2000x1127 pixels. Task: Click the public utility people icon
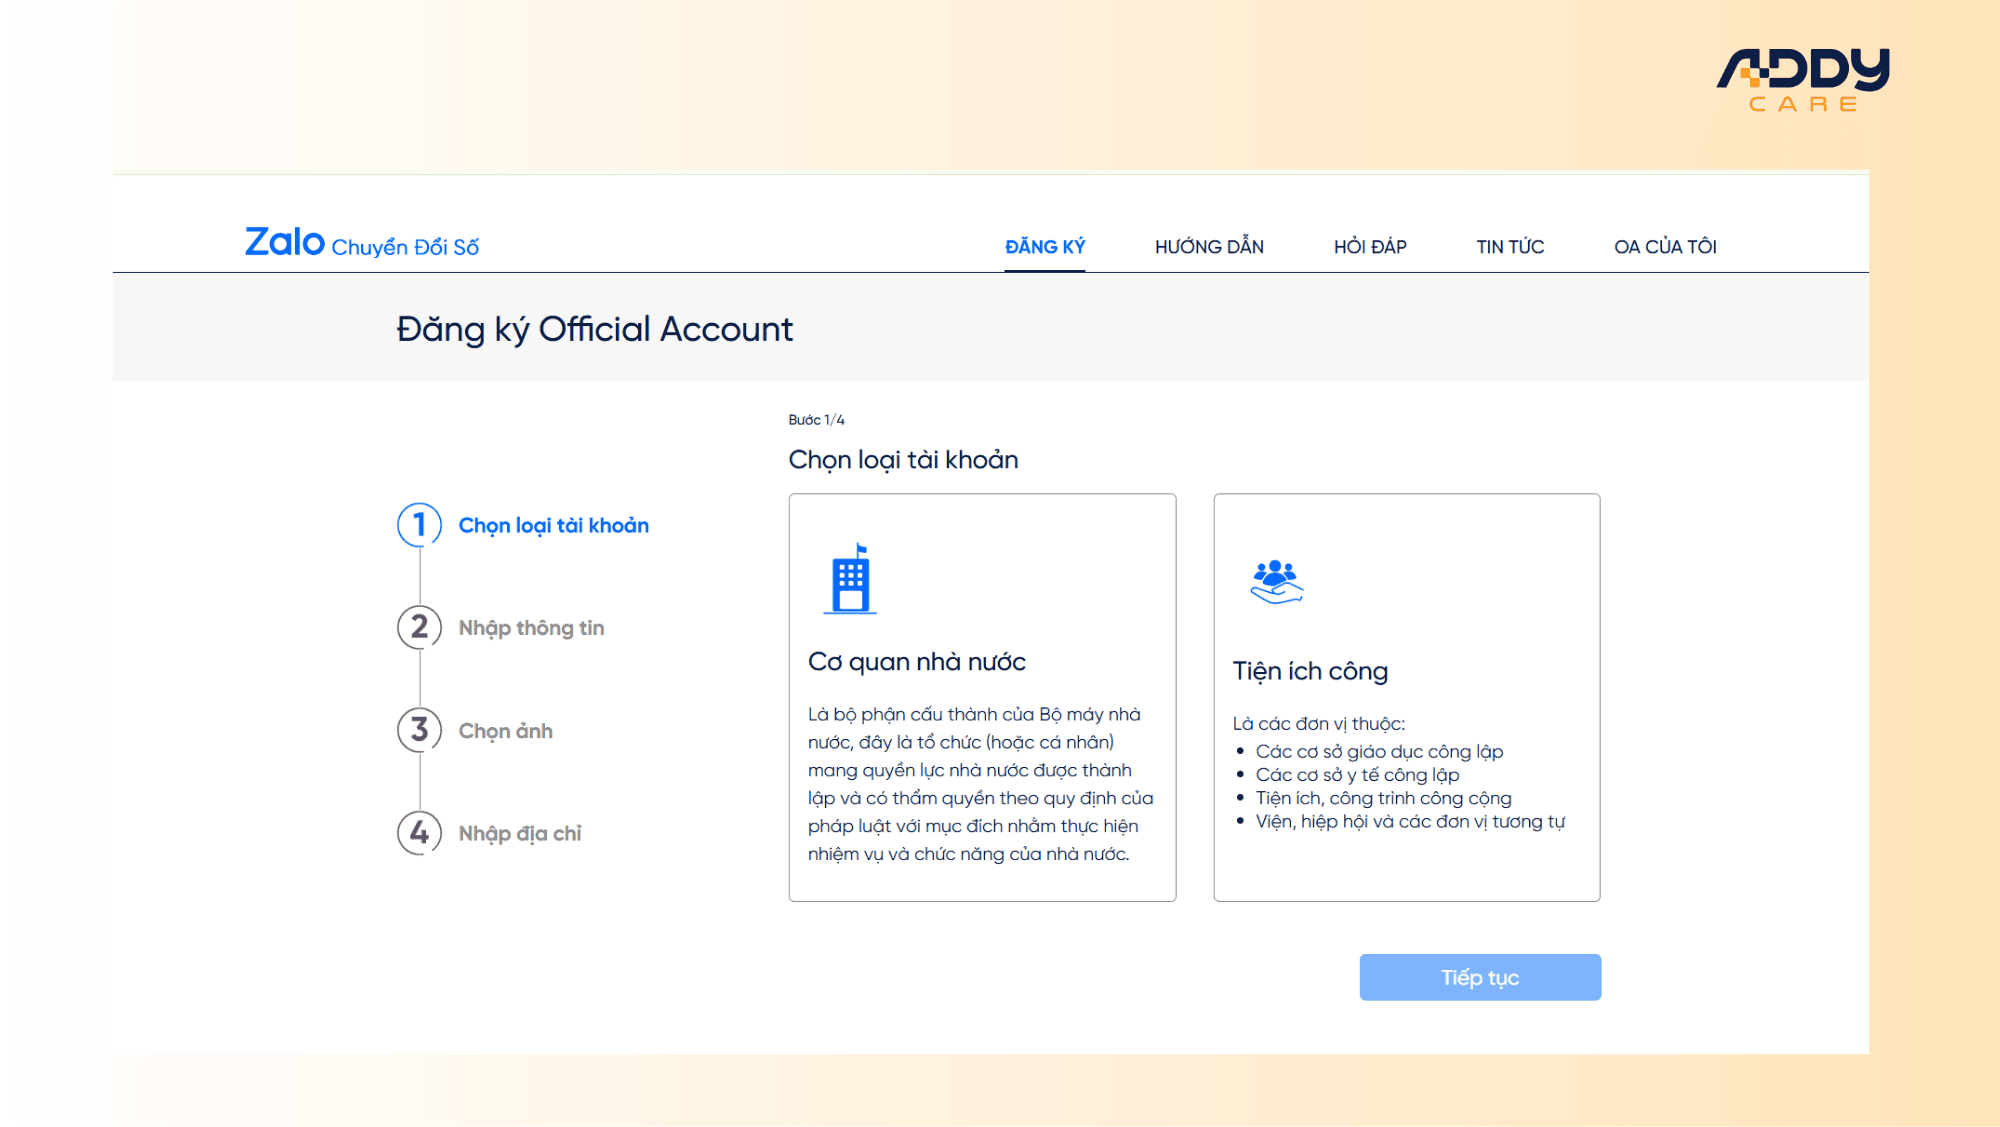tap(1277, 582)
